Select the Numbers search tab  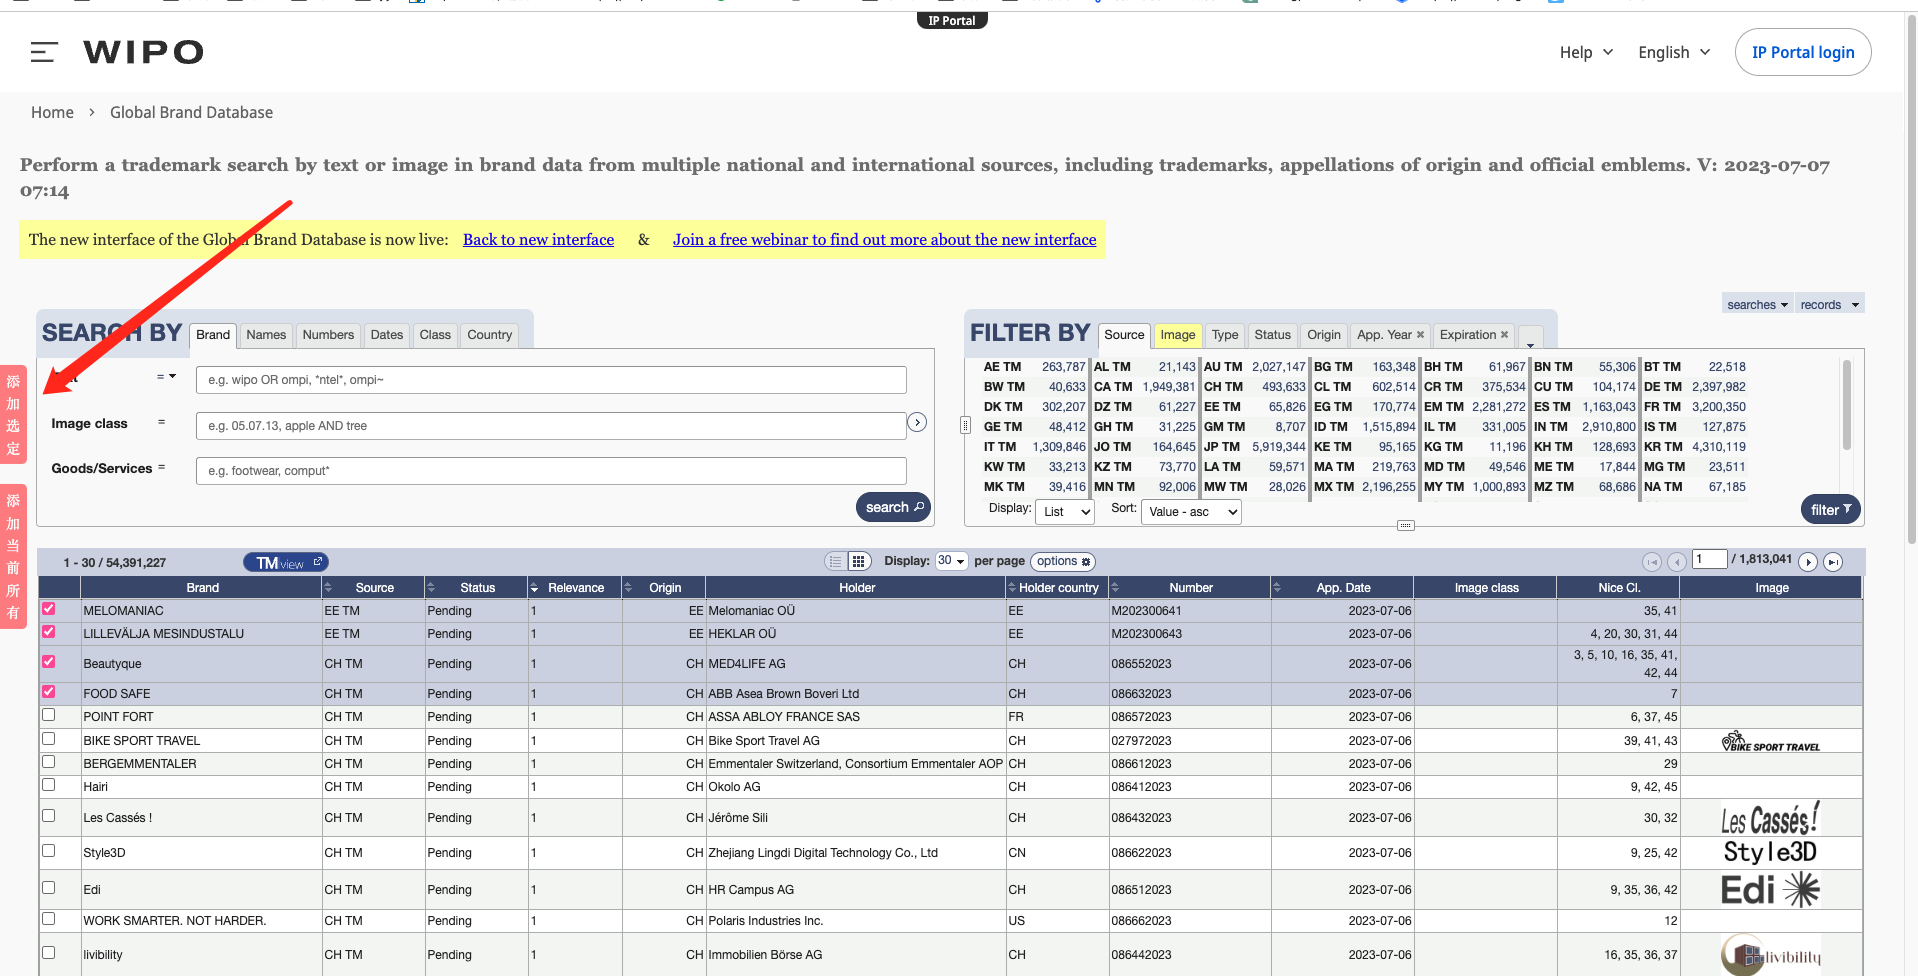328,335
